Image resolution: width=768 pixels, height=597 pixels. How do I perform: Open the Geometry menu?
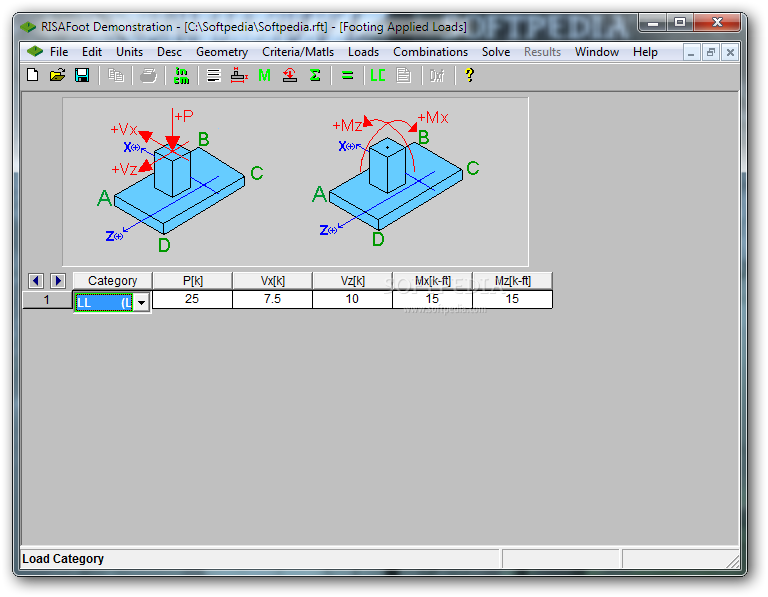tap(222, 52)
